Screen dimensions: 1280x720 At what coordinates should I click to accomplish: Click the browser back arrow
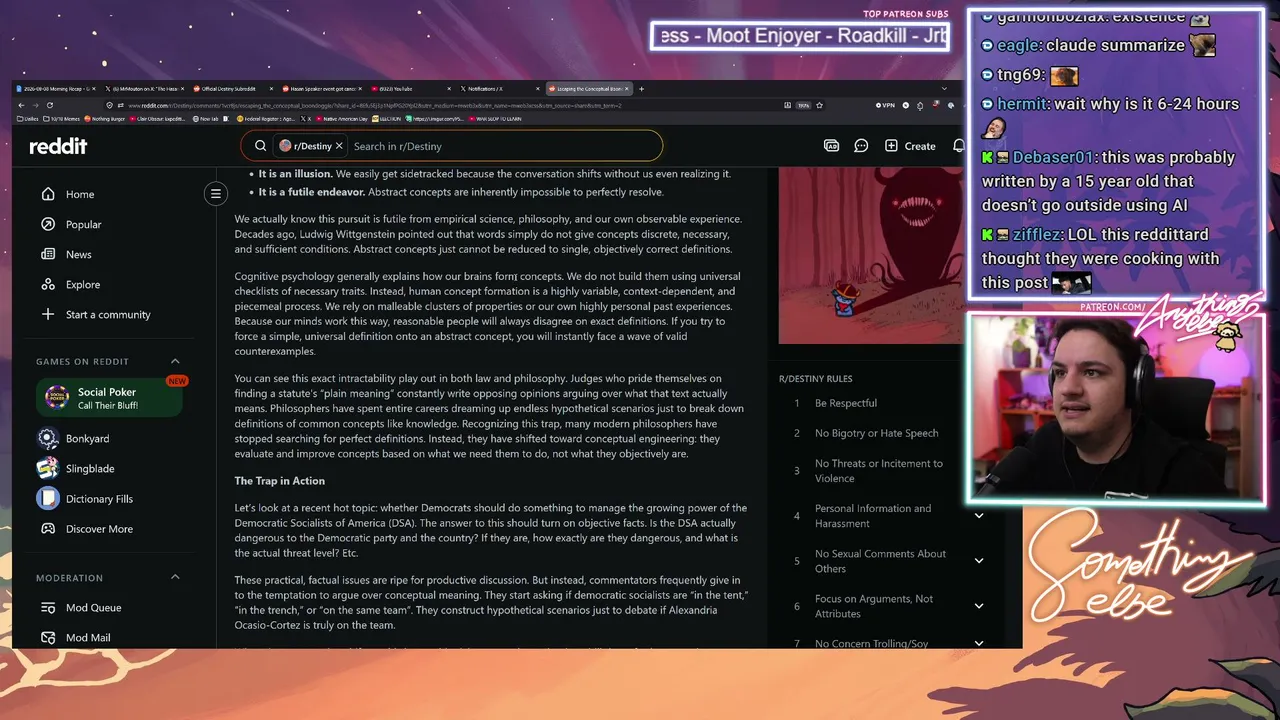(x=21, y=105)
